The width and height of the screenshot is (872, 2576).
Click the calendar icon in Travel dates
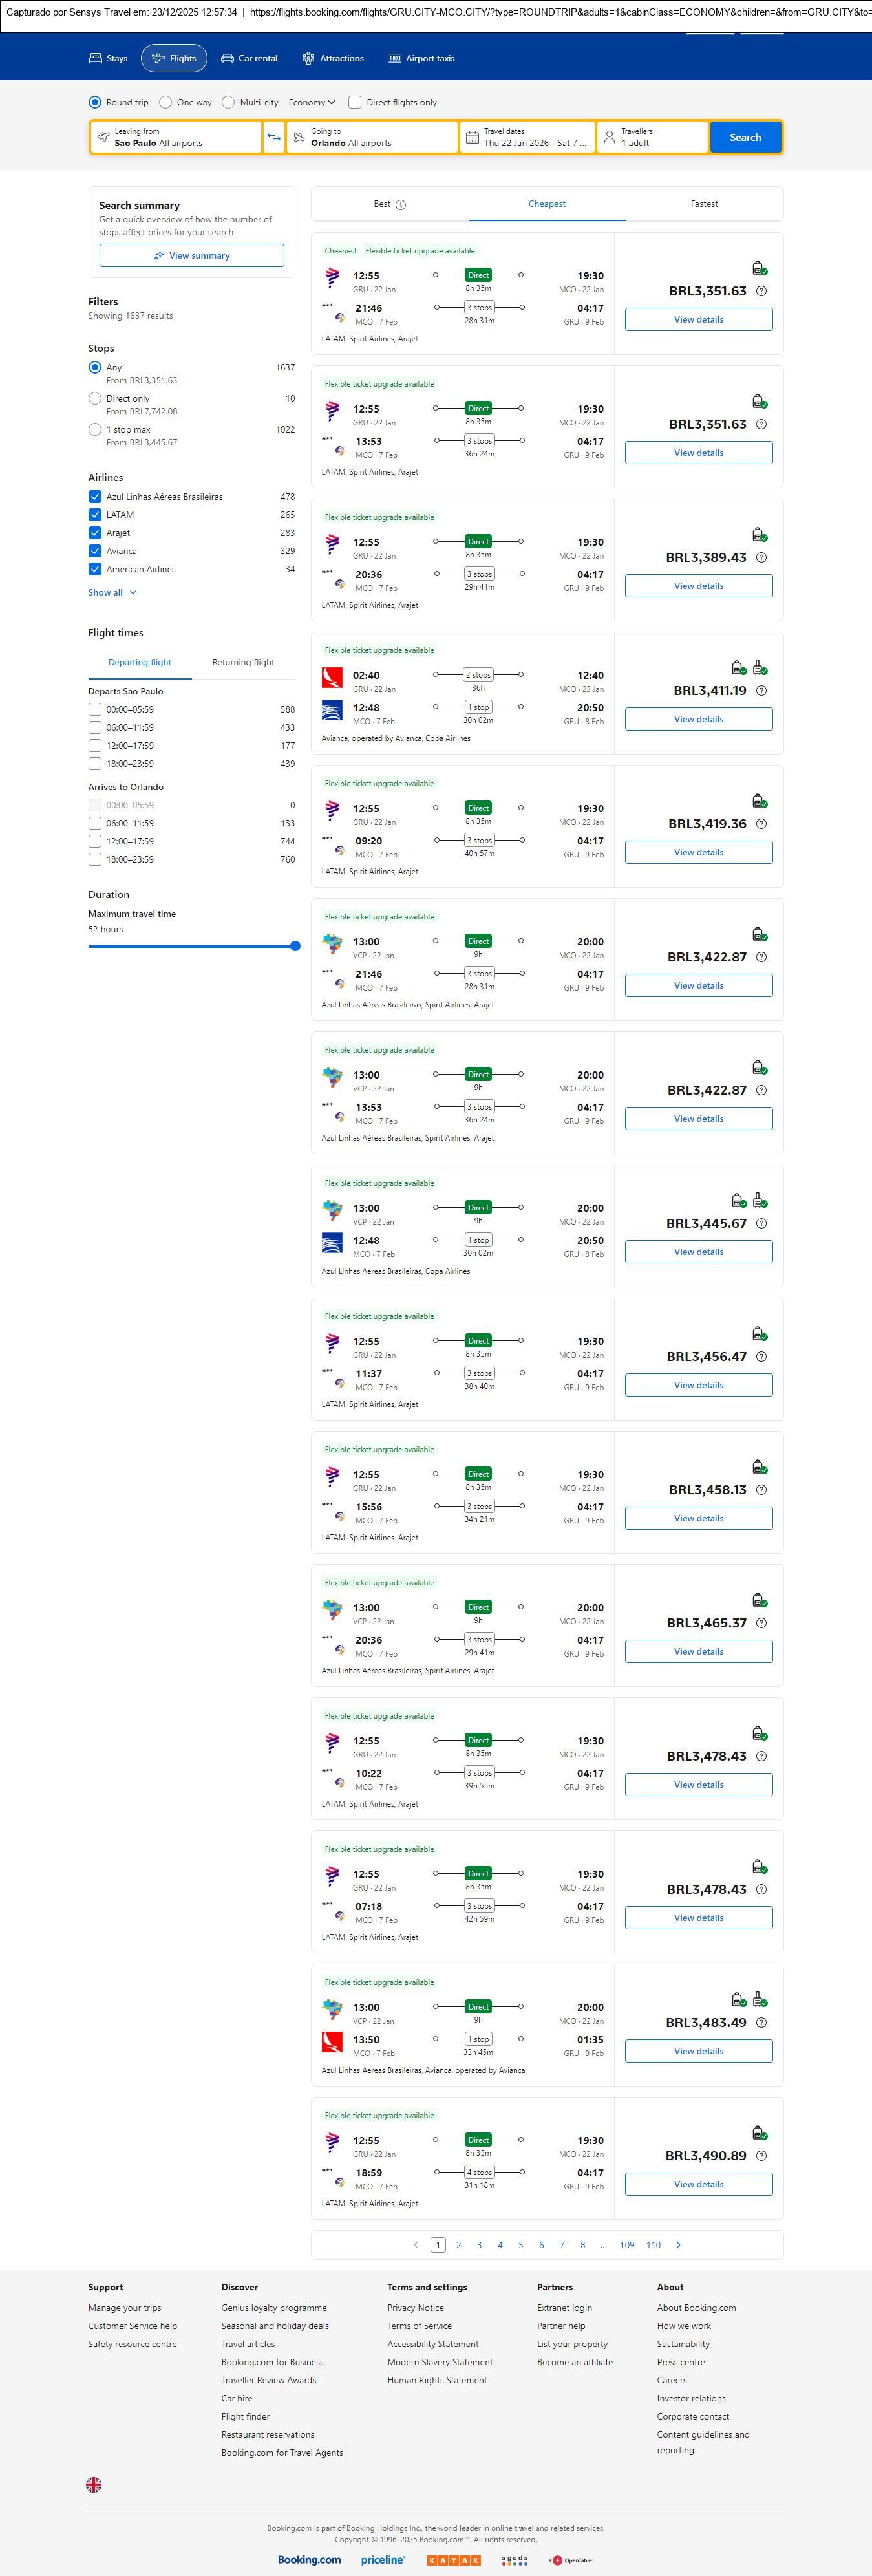tap(471, 137)
